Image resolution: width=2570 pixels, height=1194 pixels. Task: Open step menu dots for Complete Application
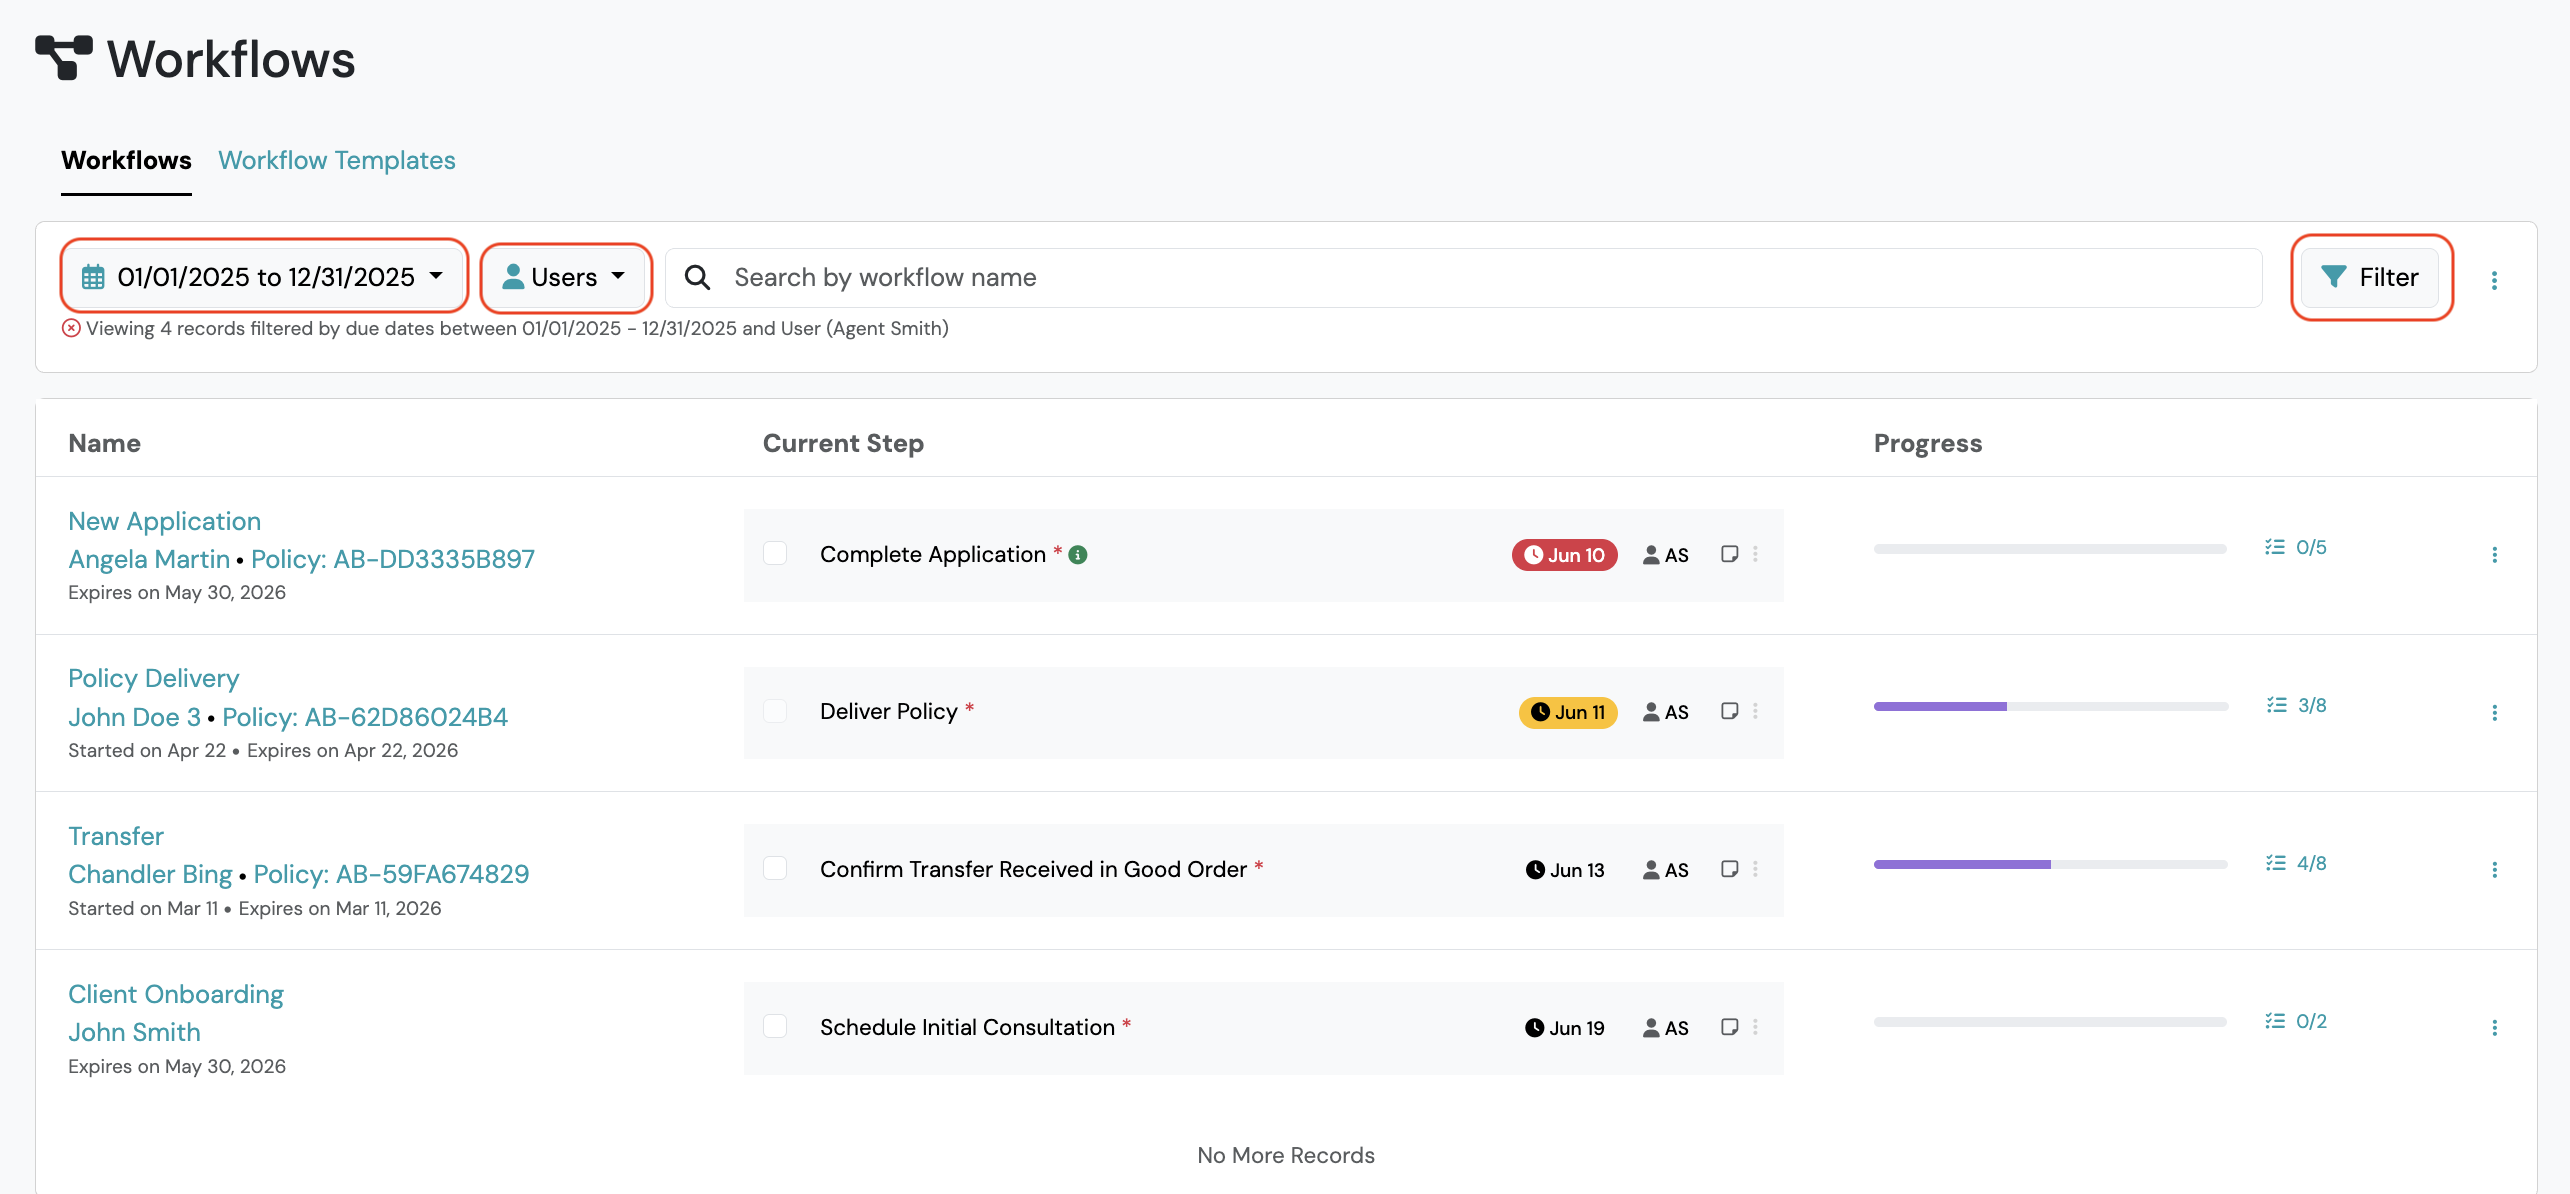[x=1755, y=554]
